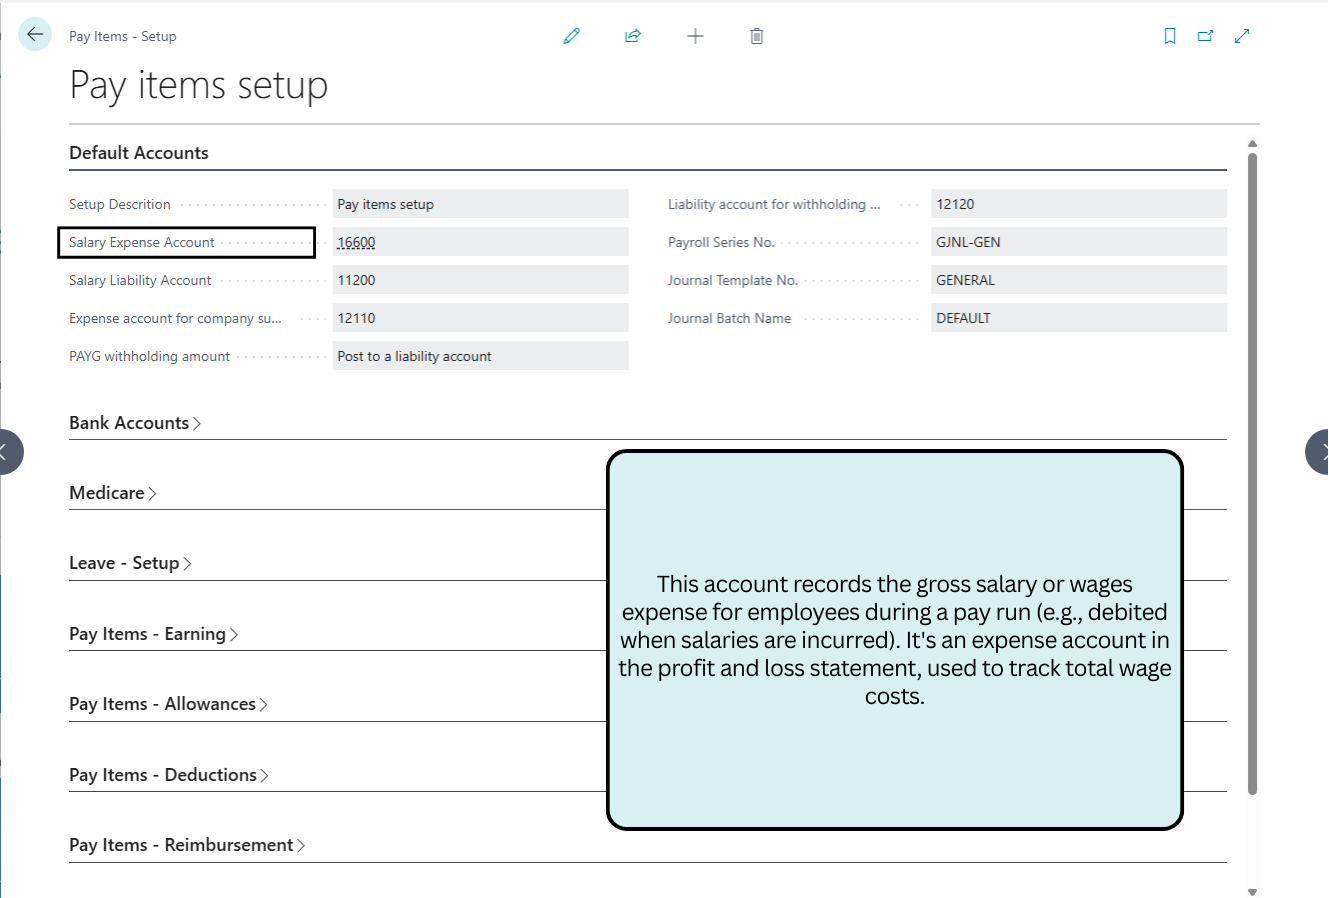
Task: Open the Share options icon
Action: (632, 35)
